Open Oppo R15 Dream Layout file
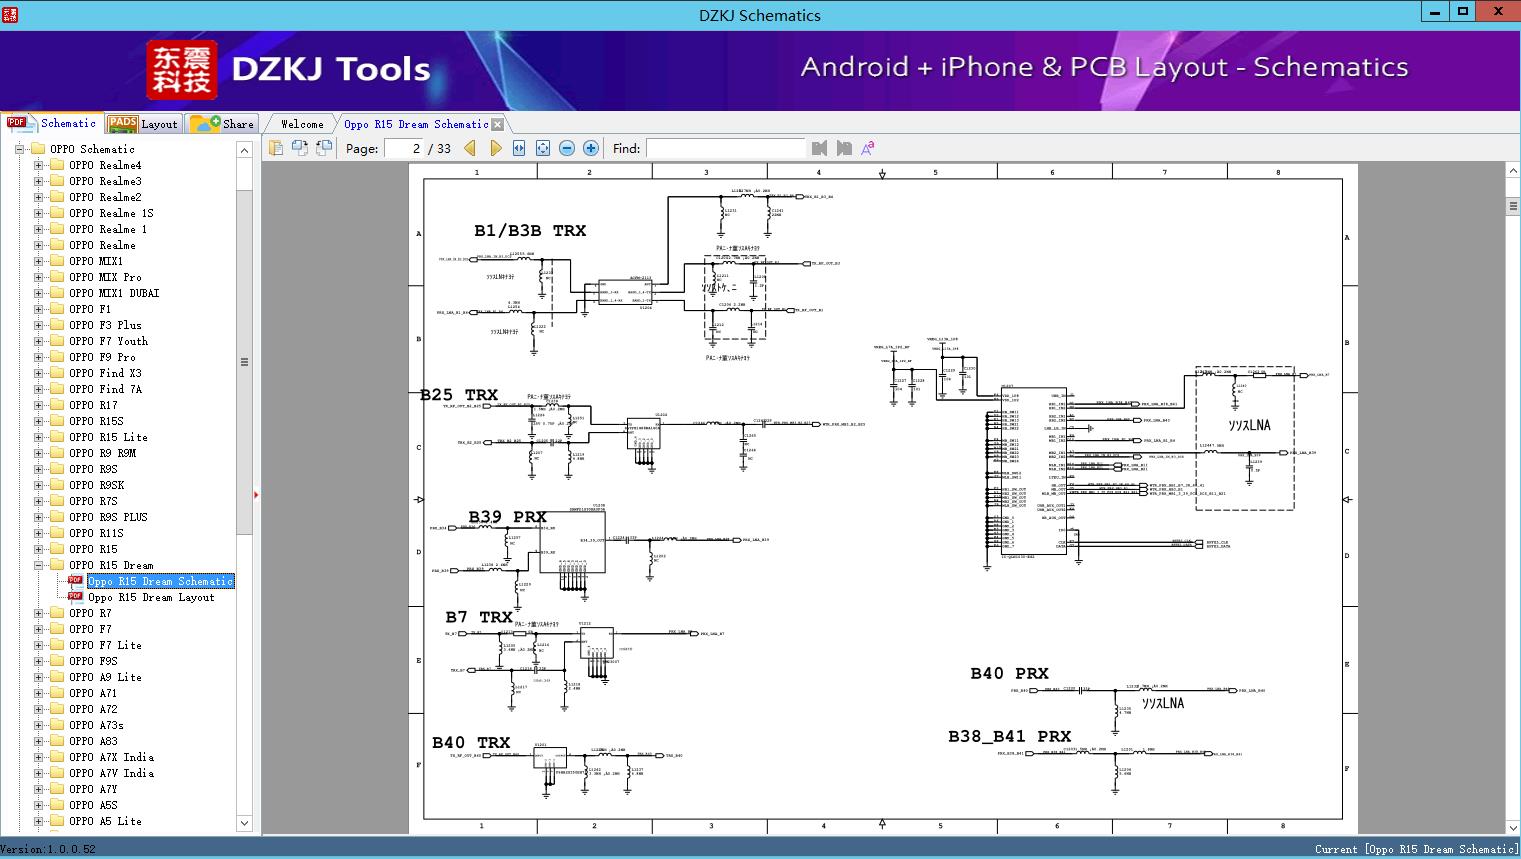This screenshot has width=1521, height=859. click(150, 597)
